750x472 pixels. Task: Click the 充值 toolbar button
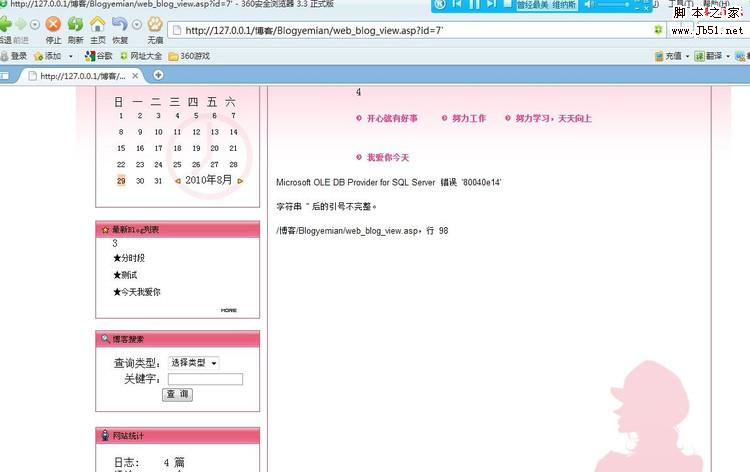click(x=668, y=56)
